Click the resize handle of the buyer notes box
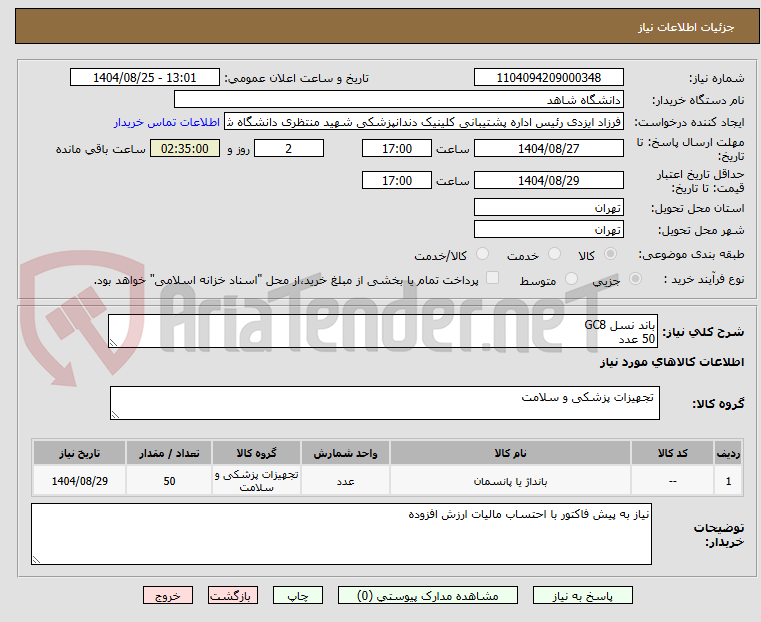761x622 pixels. pyautogui.click(x=36, y=560)
